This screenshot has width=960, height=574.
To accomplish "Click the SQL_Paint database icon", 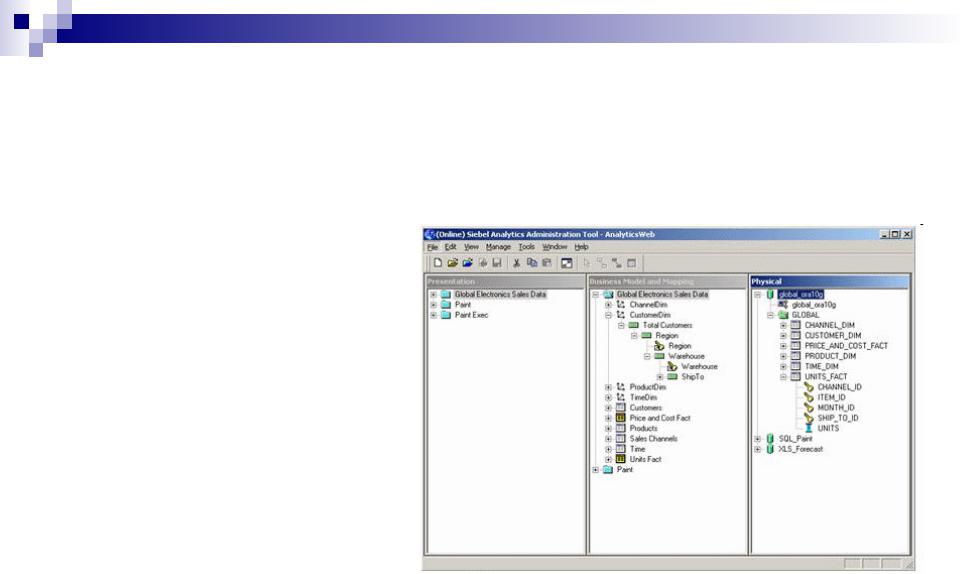I will point(770,439).
